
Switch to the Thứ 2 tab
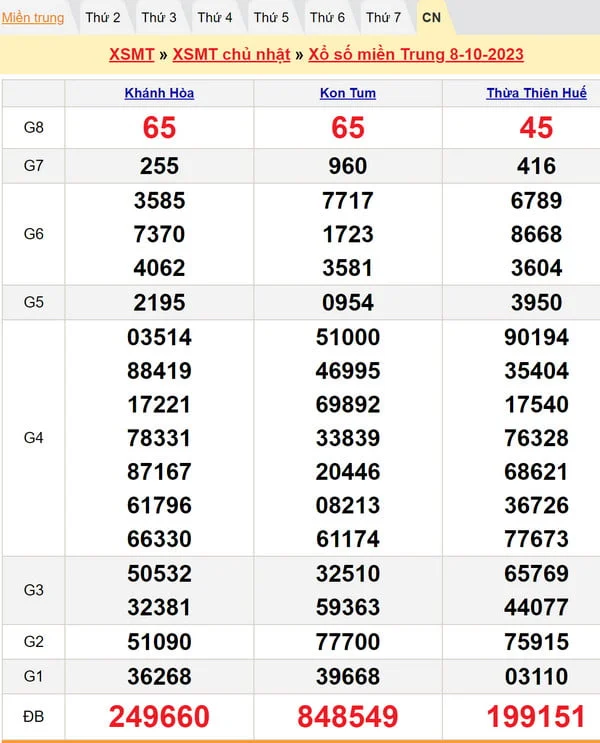click(x=103, y=17)
